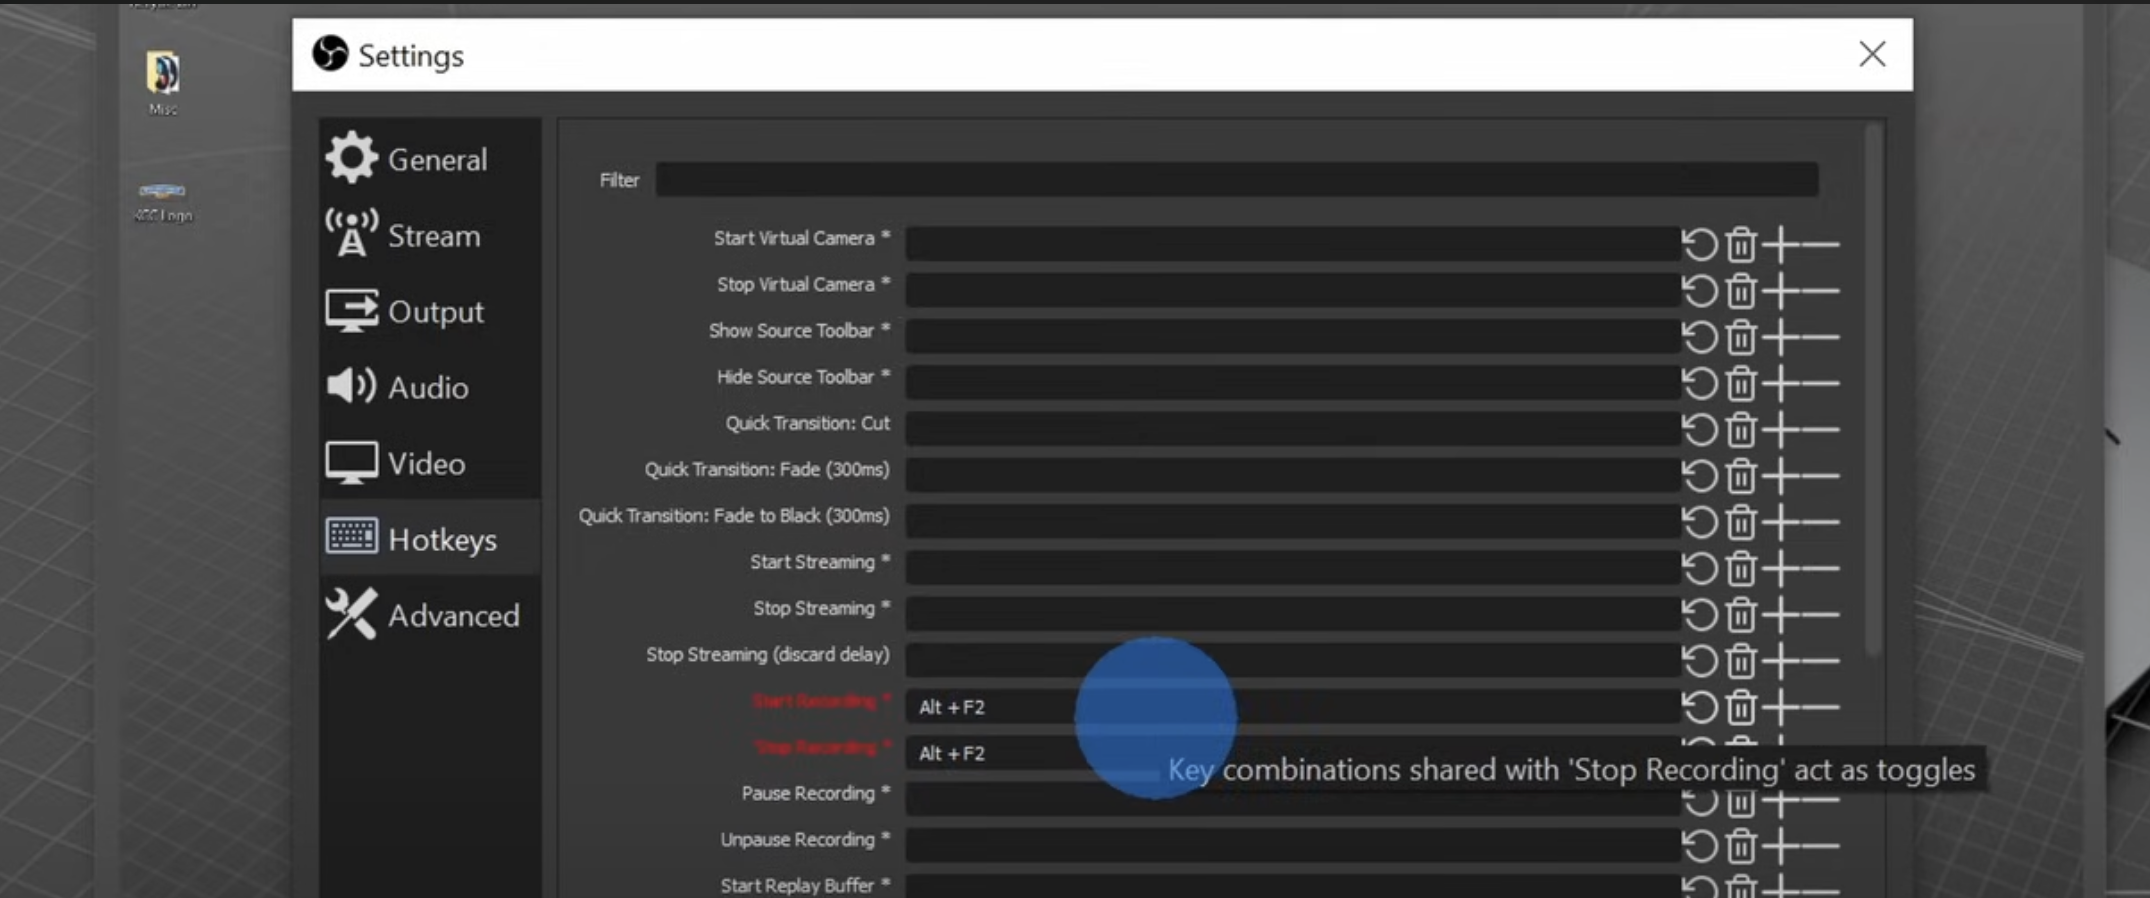Focus the Stop Streaming hotkey field

coord(1292,613)
